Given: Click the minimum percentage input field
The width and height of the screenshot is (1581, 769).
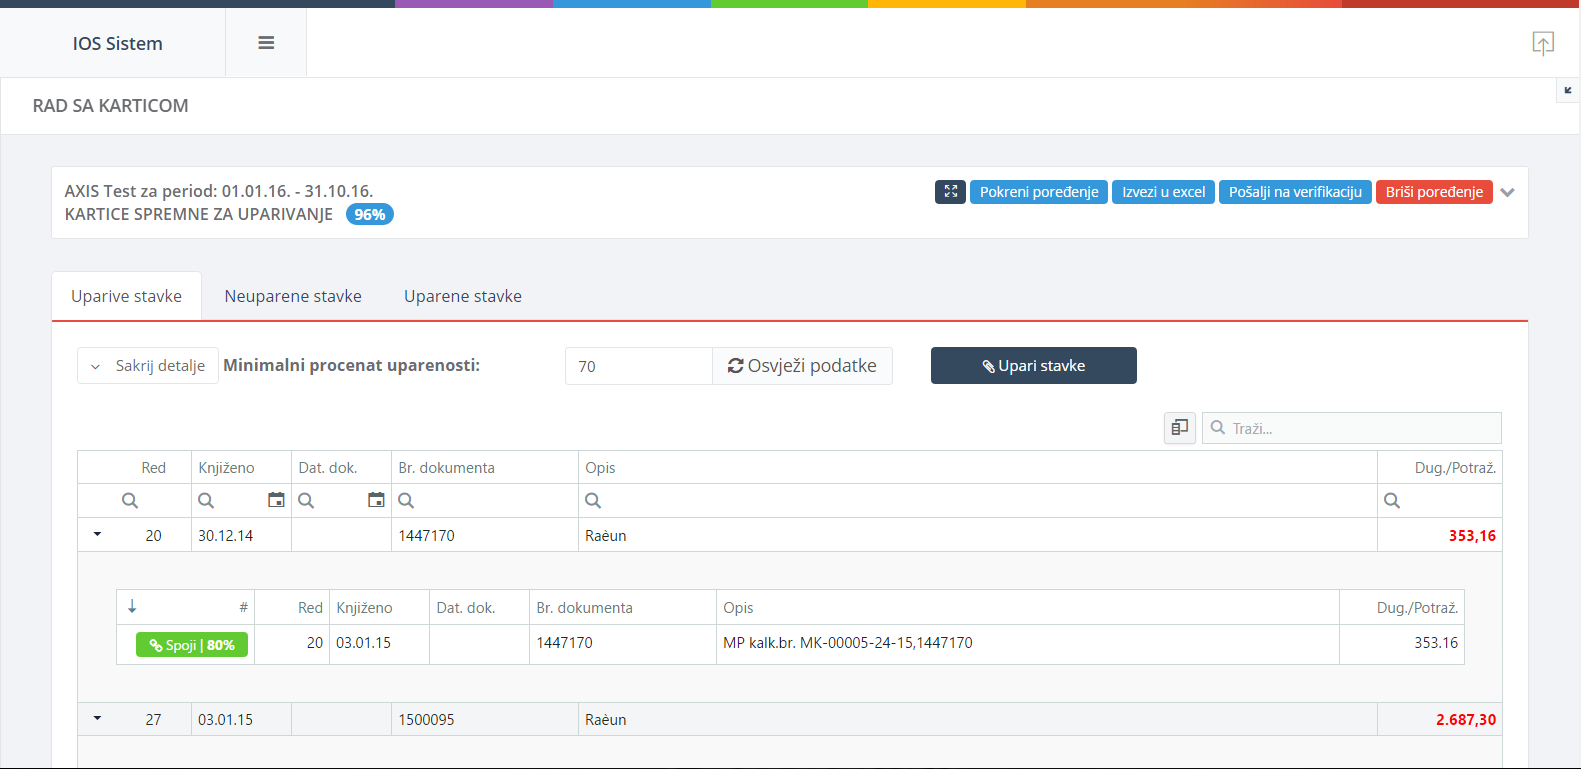Looking at the screenshot, I should pyautogui.click(x=638, y=366).
